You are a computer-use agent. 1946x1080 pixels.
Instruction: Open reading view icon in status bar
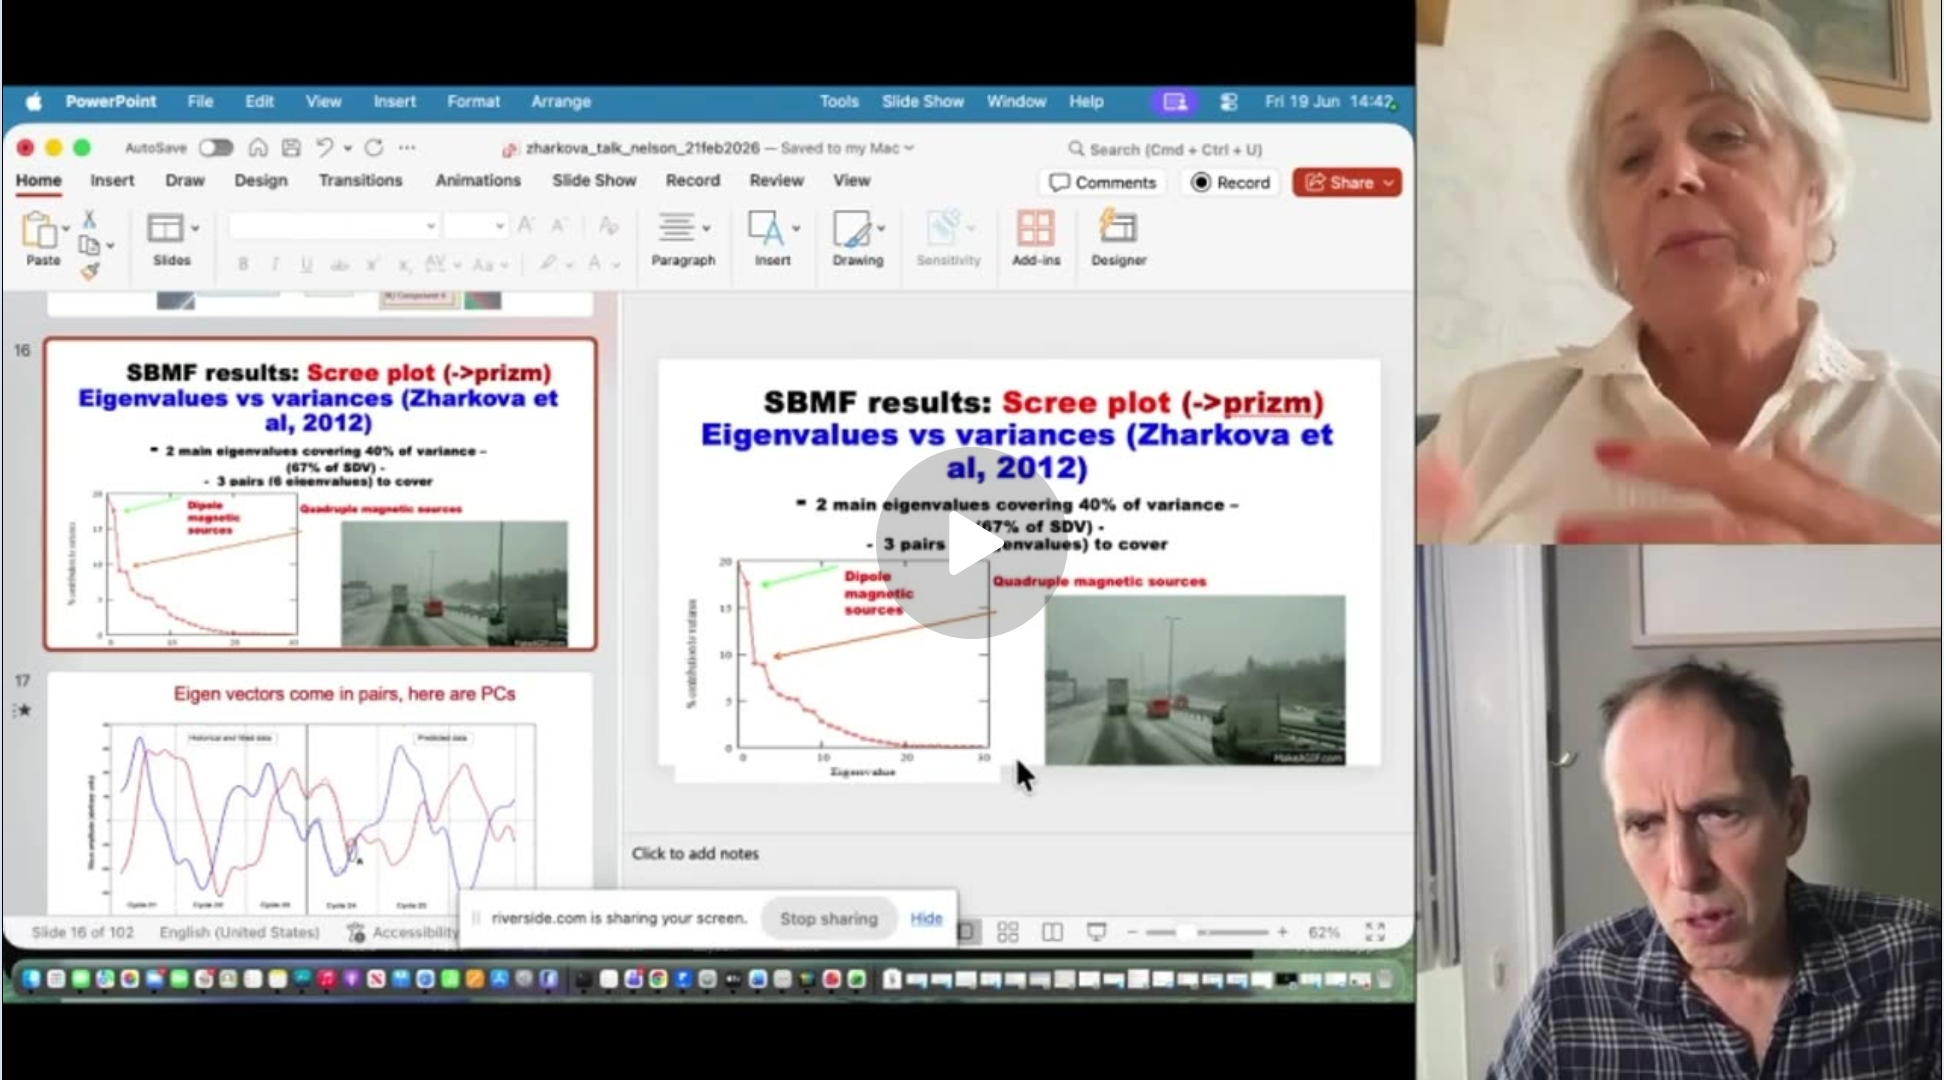pyautogui.click(x=1052, y=932)
